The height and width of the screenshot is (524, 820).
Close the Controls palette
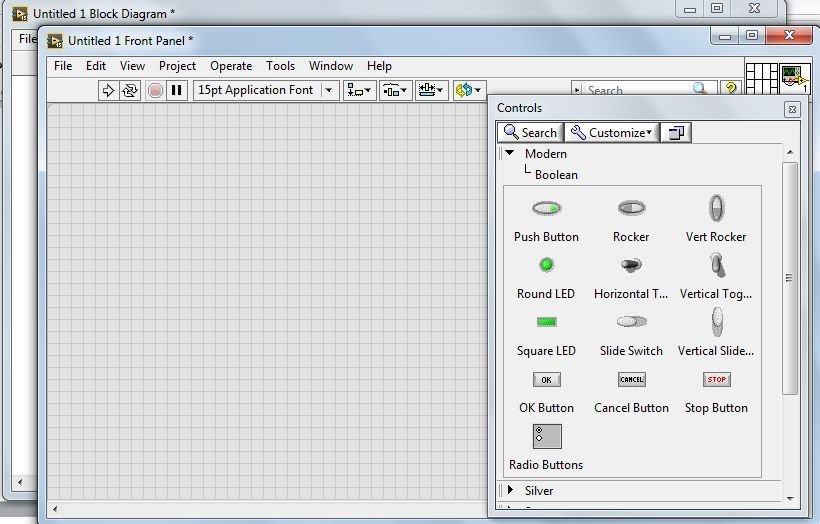click(792, 109)
